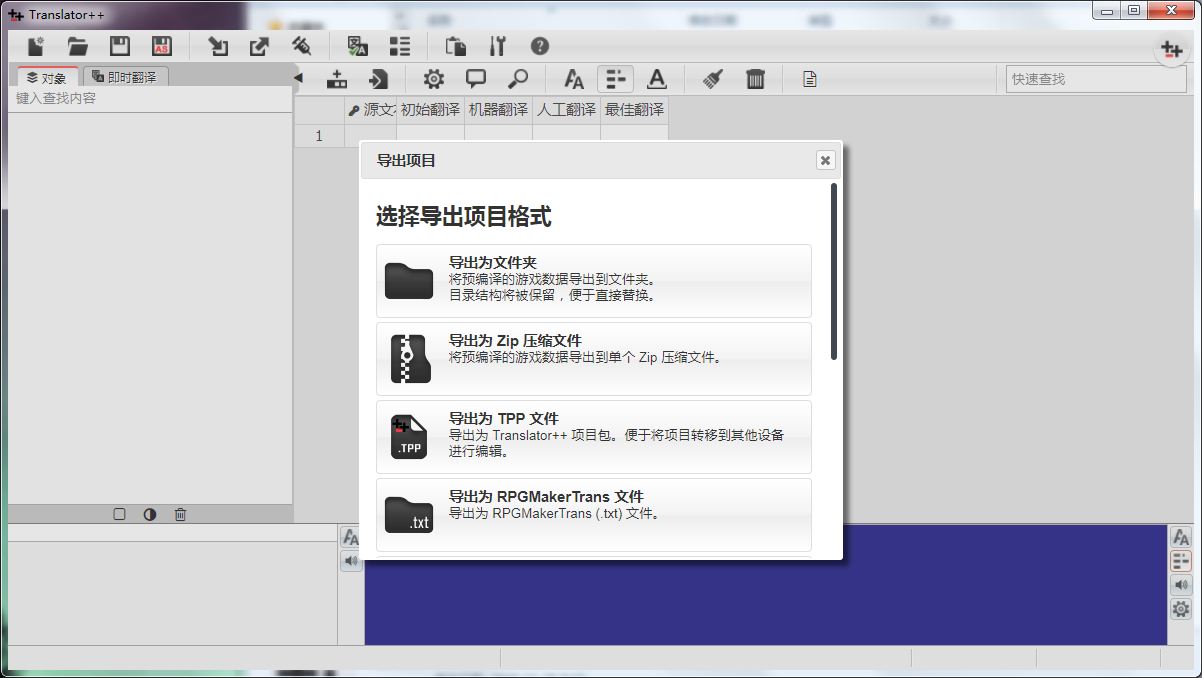The image size is (1202, 678).
Task: Choose 导出为 Zip 压缩文件 option
Action: pos(594,359)
